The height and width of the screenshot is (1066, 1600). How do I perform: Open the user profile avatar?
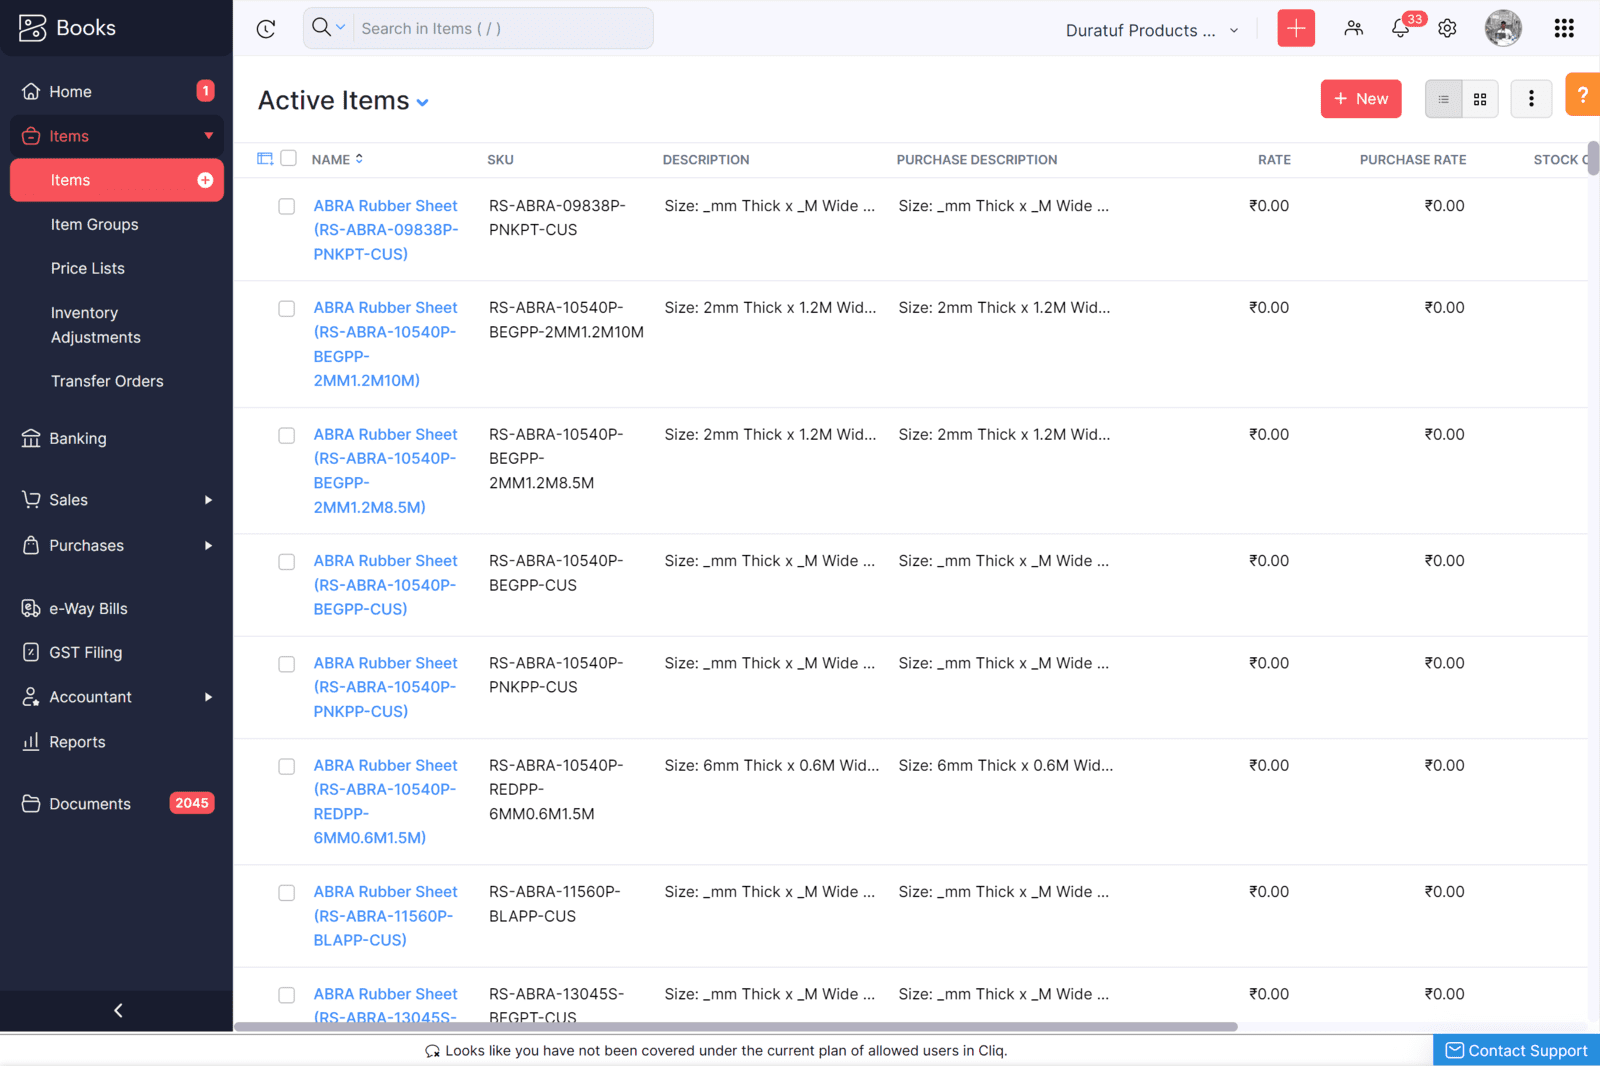1503,28
